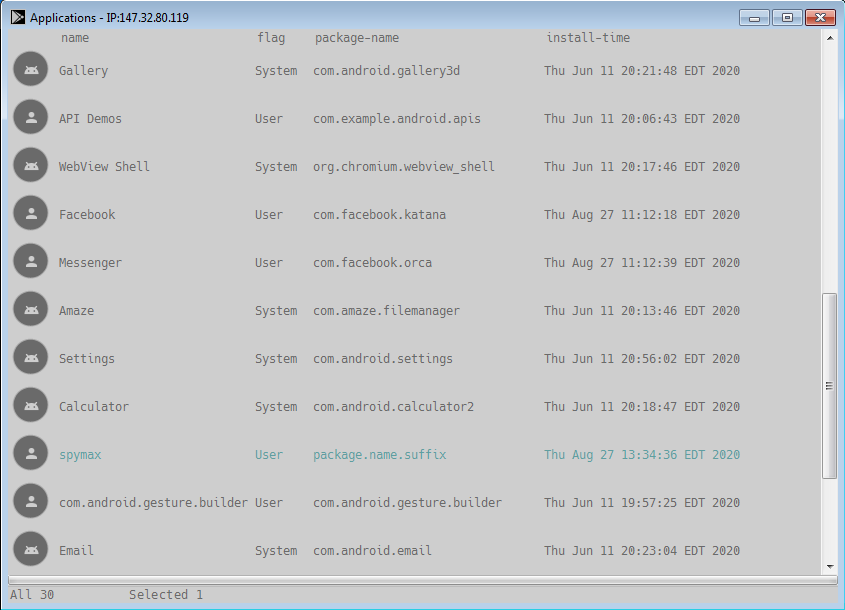
Task: Click the scrollbar down arrow
Action: point(830,566)
